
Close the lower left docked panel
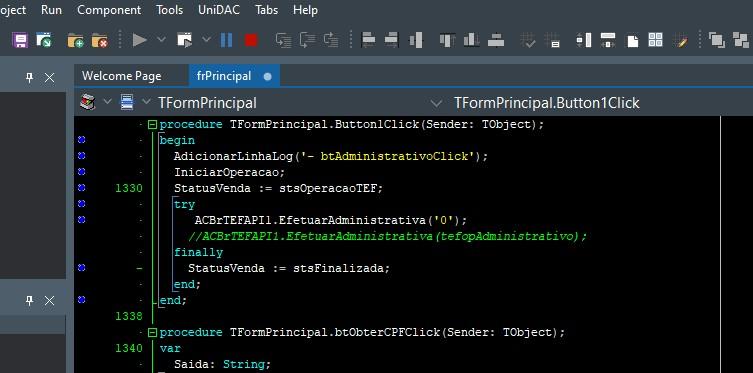(49, 301)
